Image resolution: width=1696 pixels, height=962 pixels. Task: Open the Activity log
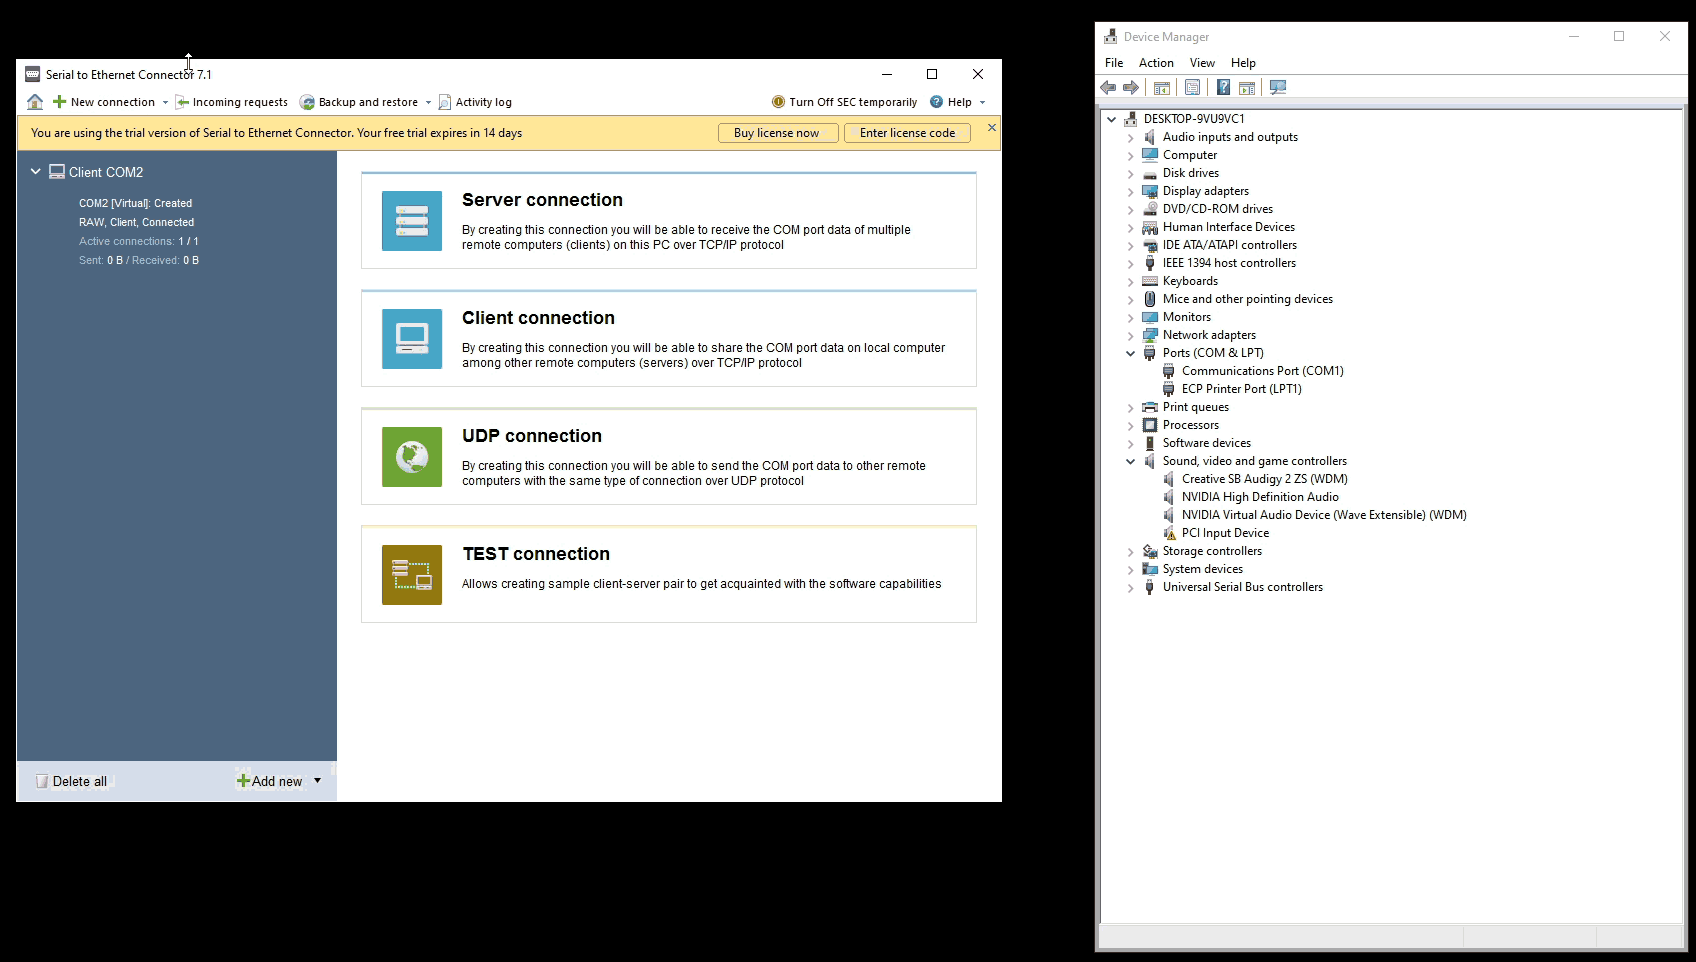pyautogui.click(x=475, y=102)
